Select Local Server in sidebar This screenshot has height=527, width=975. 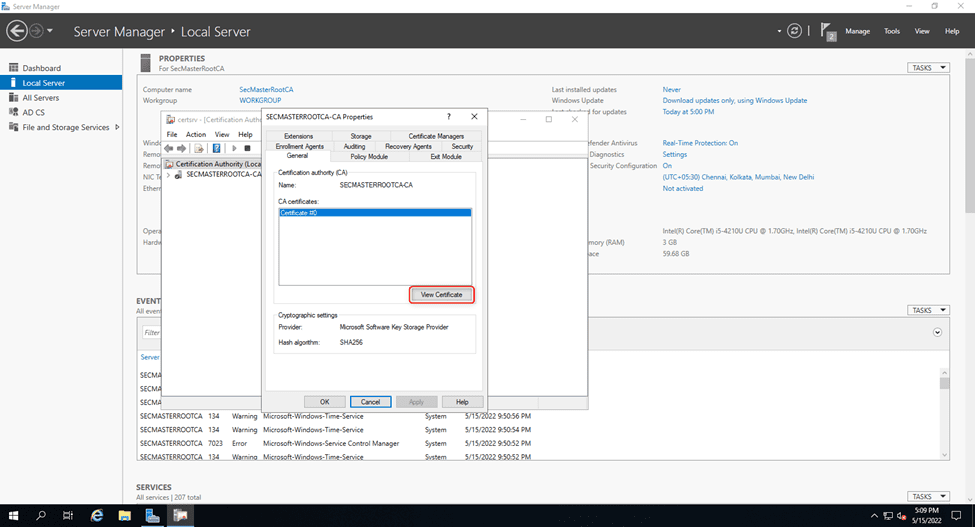tap(61, 83)
